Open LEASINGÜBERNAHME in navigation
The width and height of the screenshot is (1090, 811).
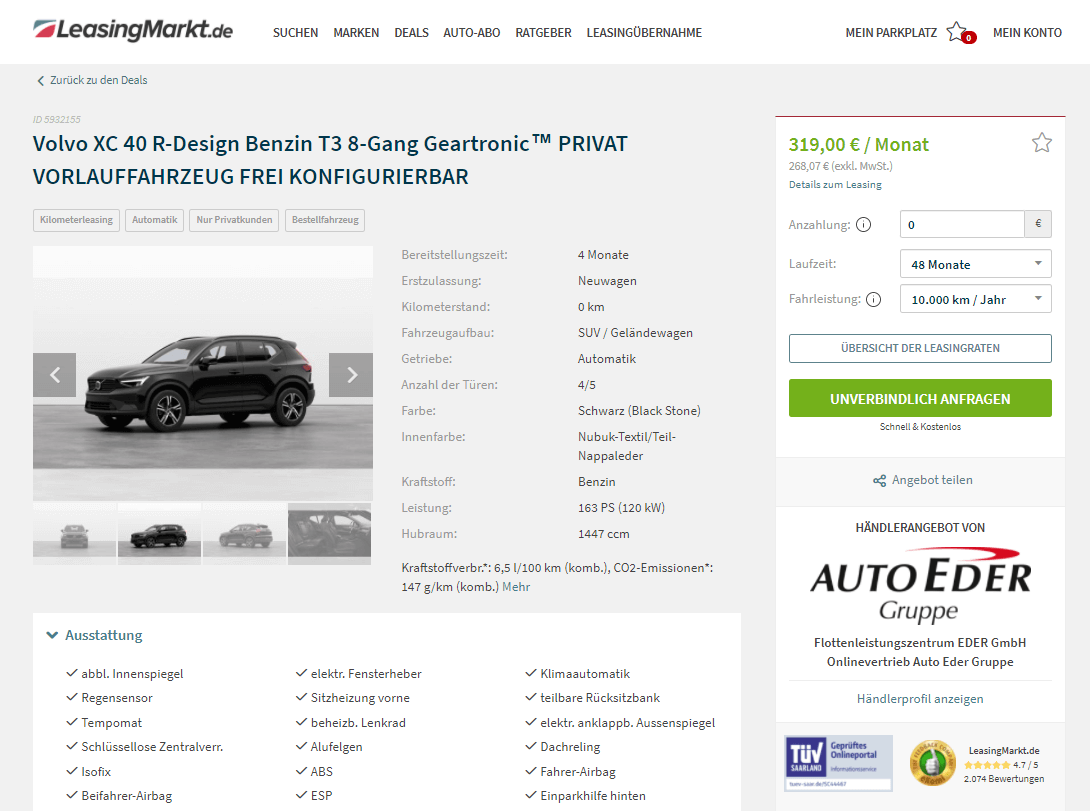pyautogui.click(x=644, y=33)
